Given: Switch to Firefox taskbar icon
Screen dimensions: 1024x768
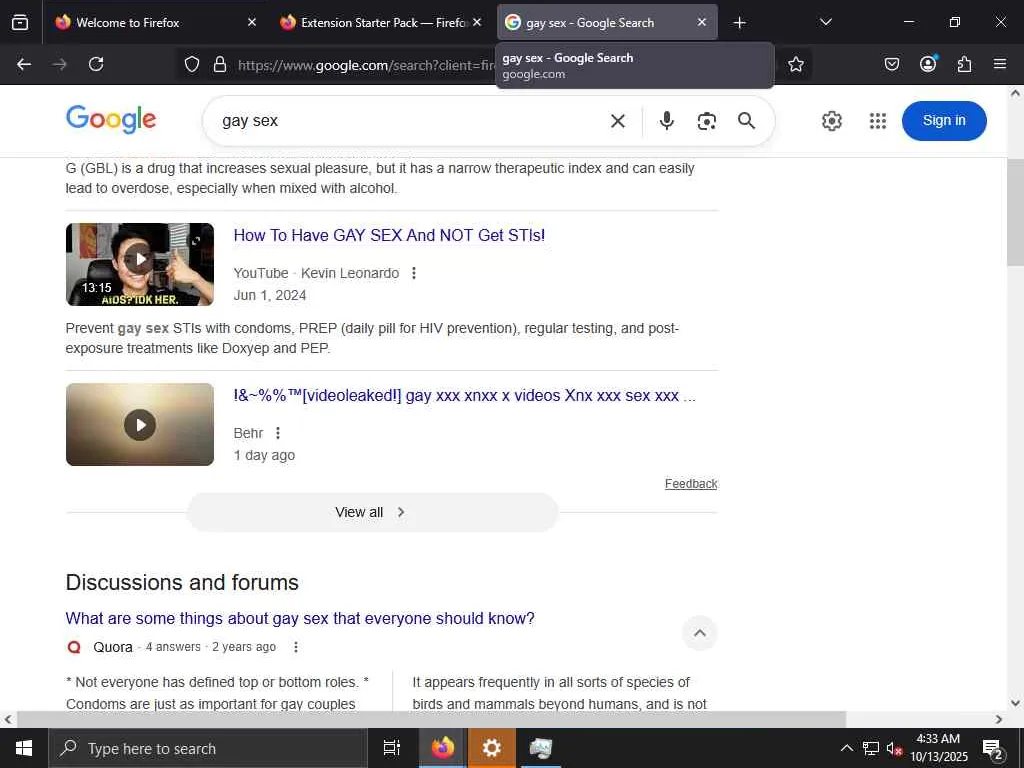Looking at the screenshot, I should [442, 748].
